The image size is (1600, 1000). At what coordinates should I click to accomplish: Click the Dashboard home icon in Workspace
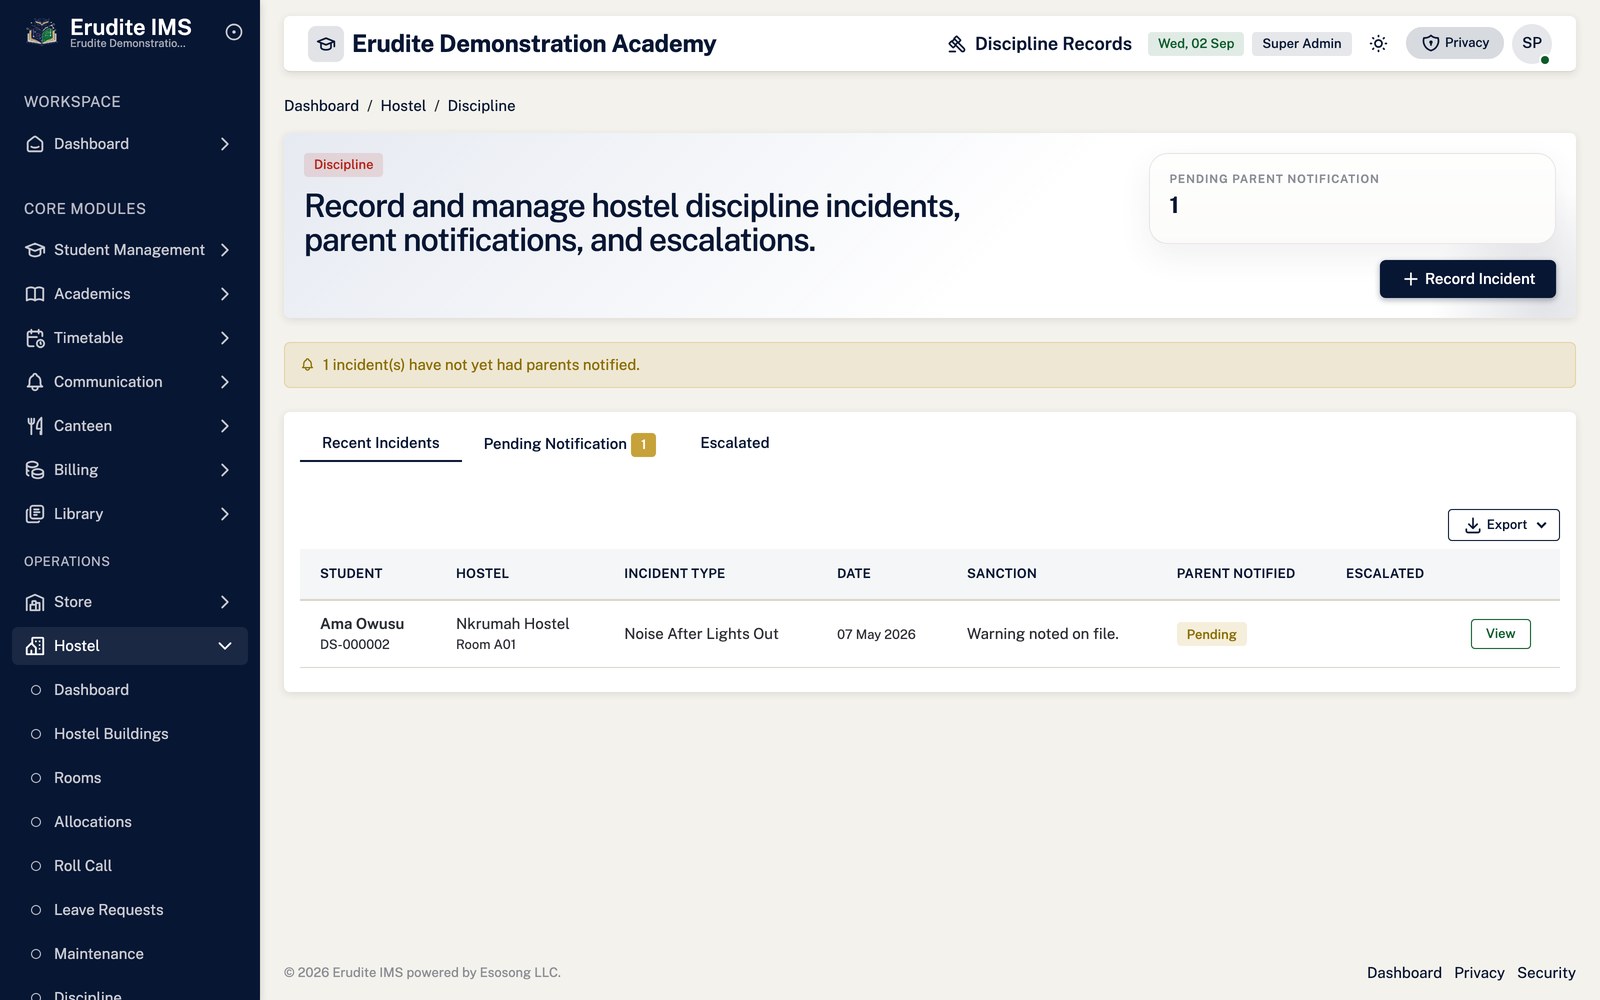click(x=35, y=144)
